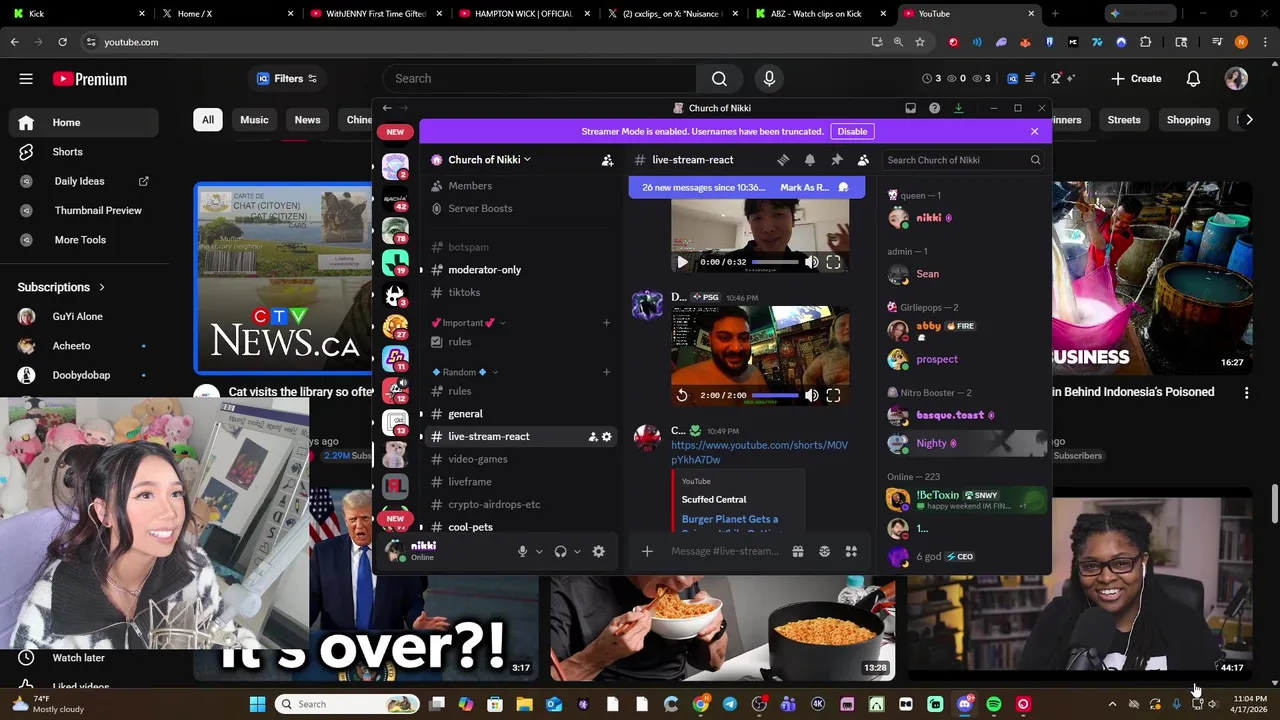The width and height of the screenshot is (1280, 720).
Task: Open the youtube.com/shorts link in chat
Action: click(759, 452)
